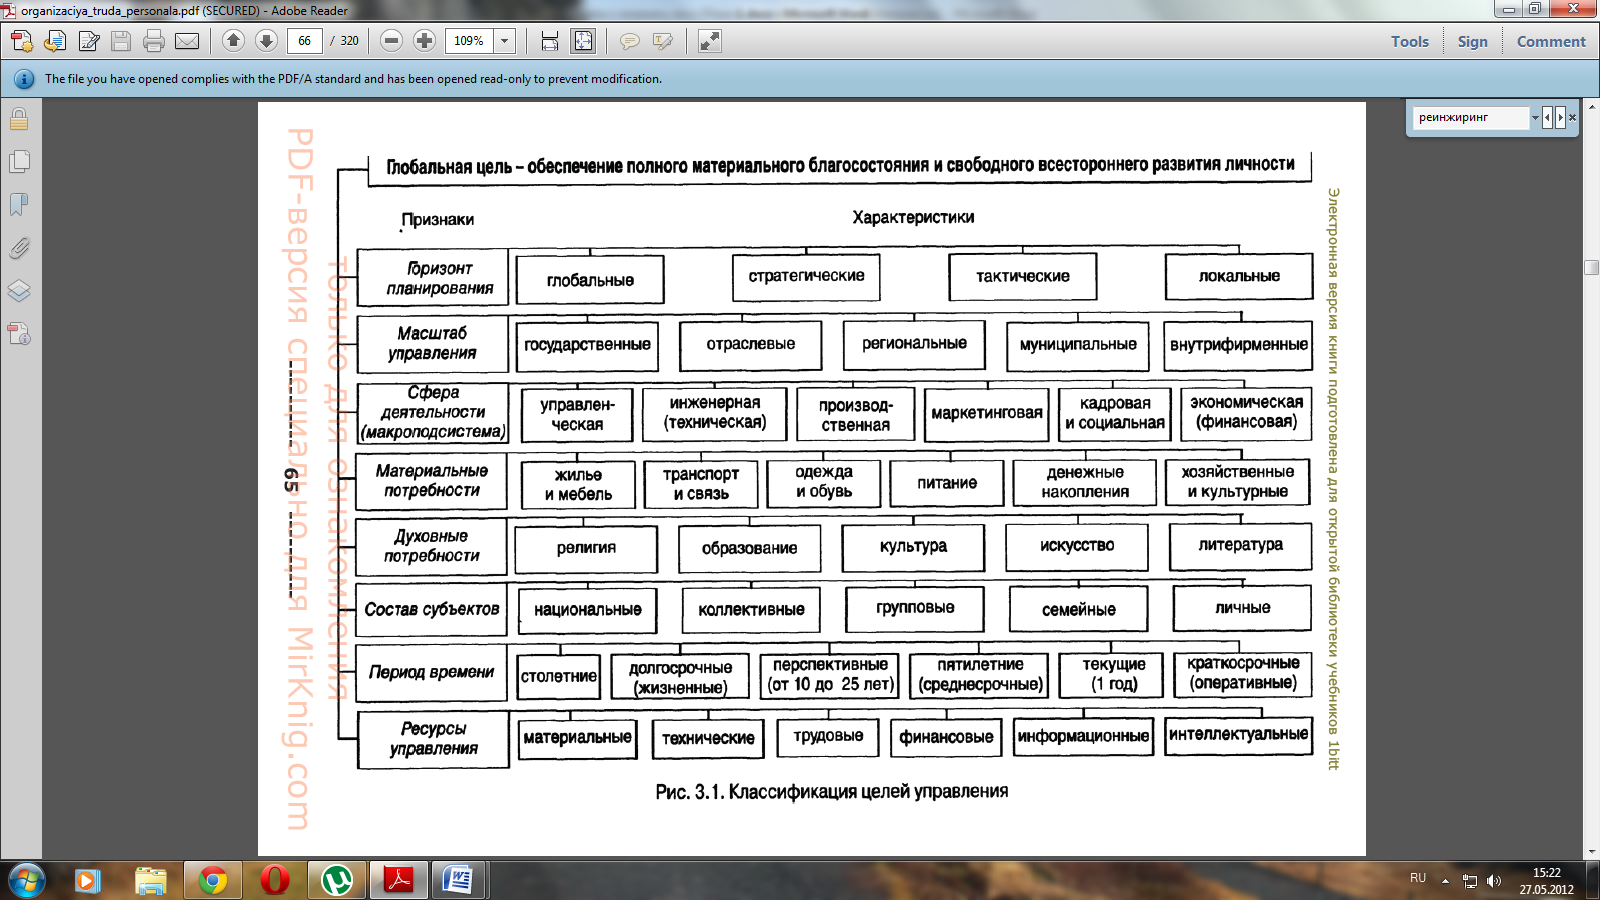Click the 'Ресурсы управления' label box
The height and width of the screenshot is (900, 1600).
(x=433, y=739)
